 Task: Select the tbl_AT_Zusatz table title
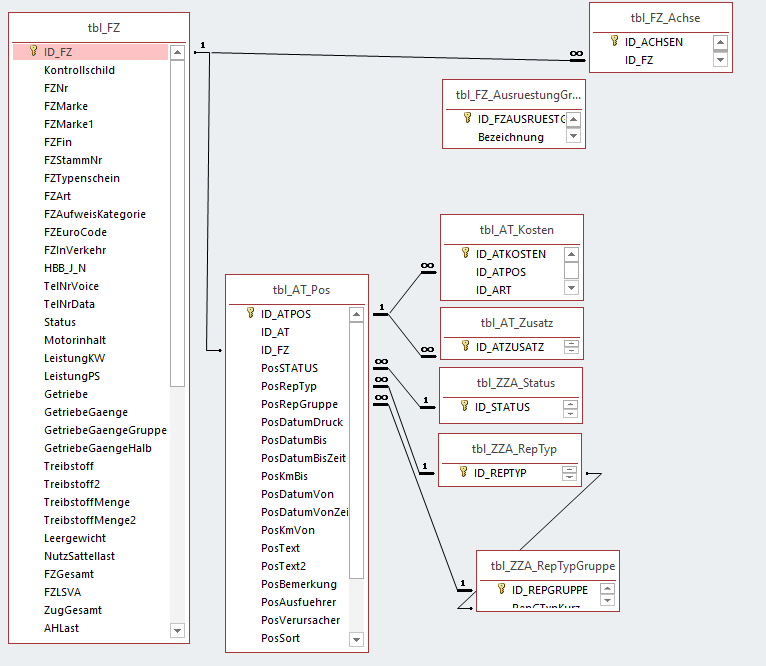(517, 323)
